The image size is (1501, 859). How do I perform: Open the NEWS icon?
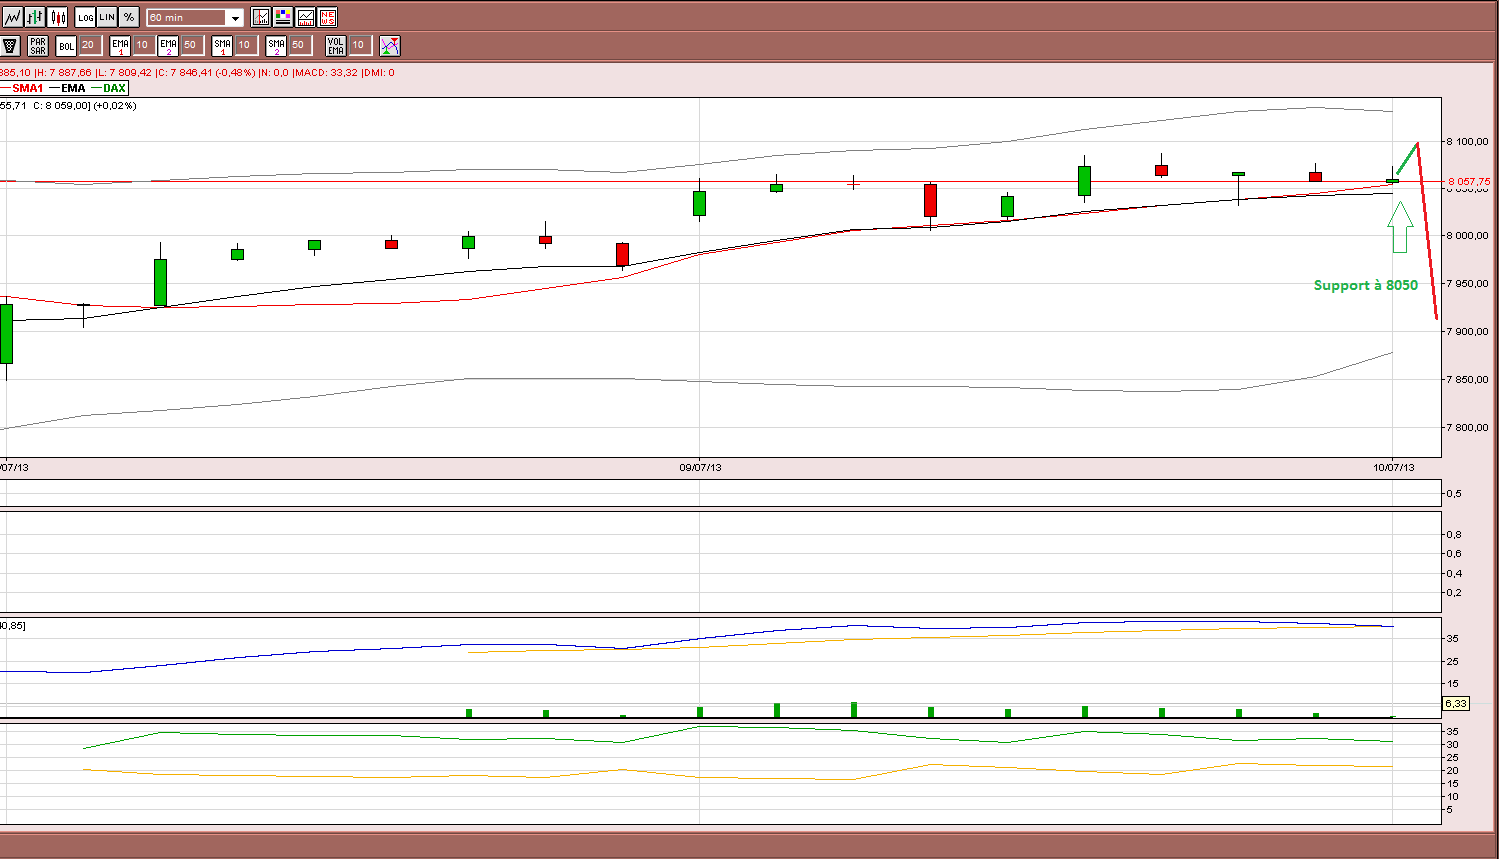point(327,17)
